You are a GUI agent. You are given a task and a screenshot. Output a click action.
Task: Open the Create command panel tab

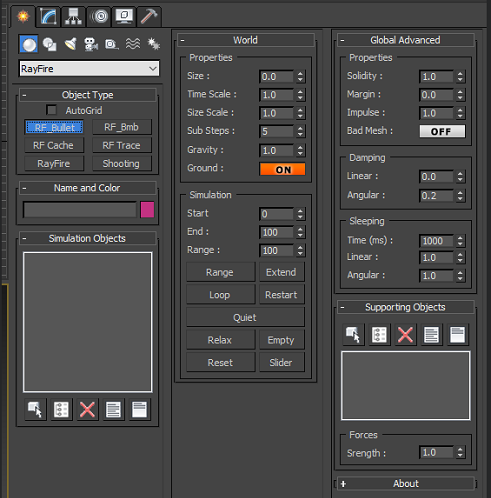(23, 16)
